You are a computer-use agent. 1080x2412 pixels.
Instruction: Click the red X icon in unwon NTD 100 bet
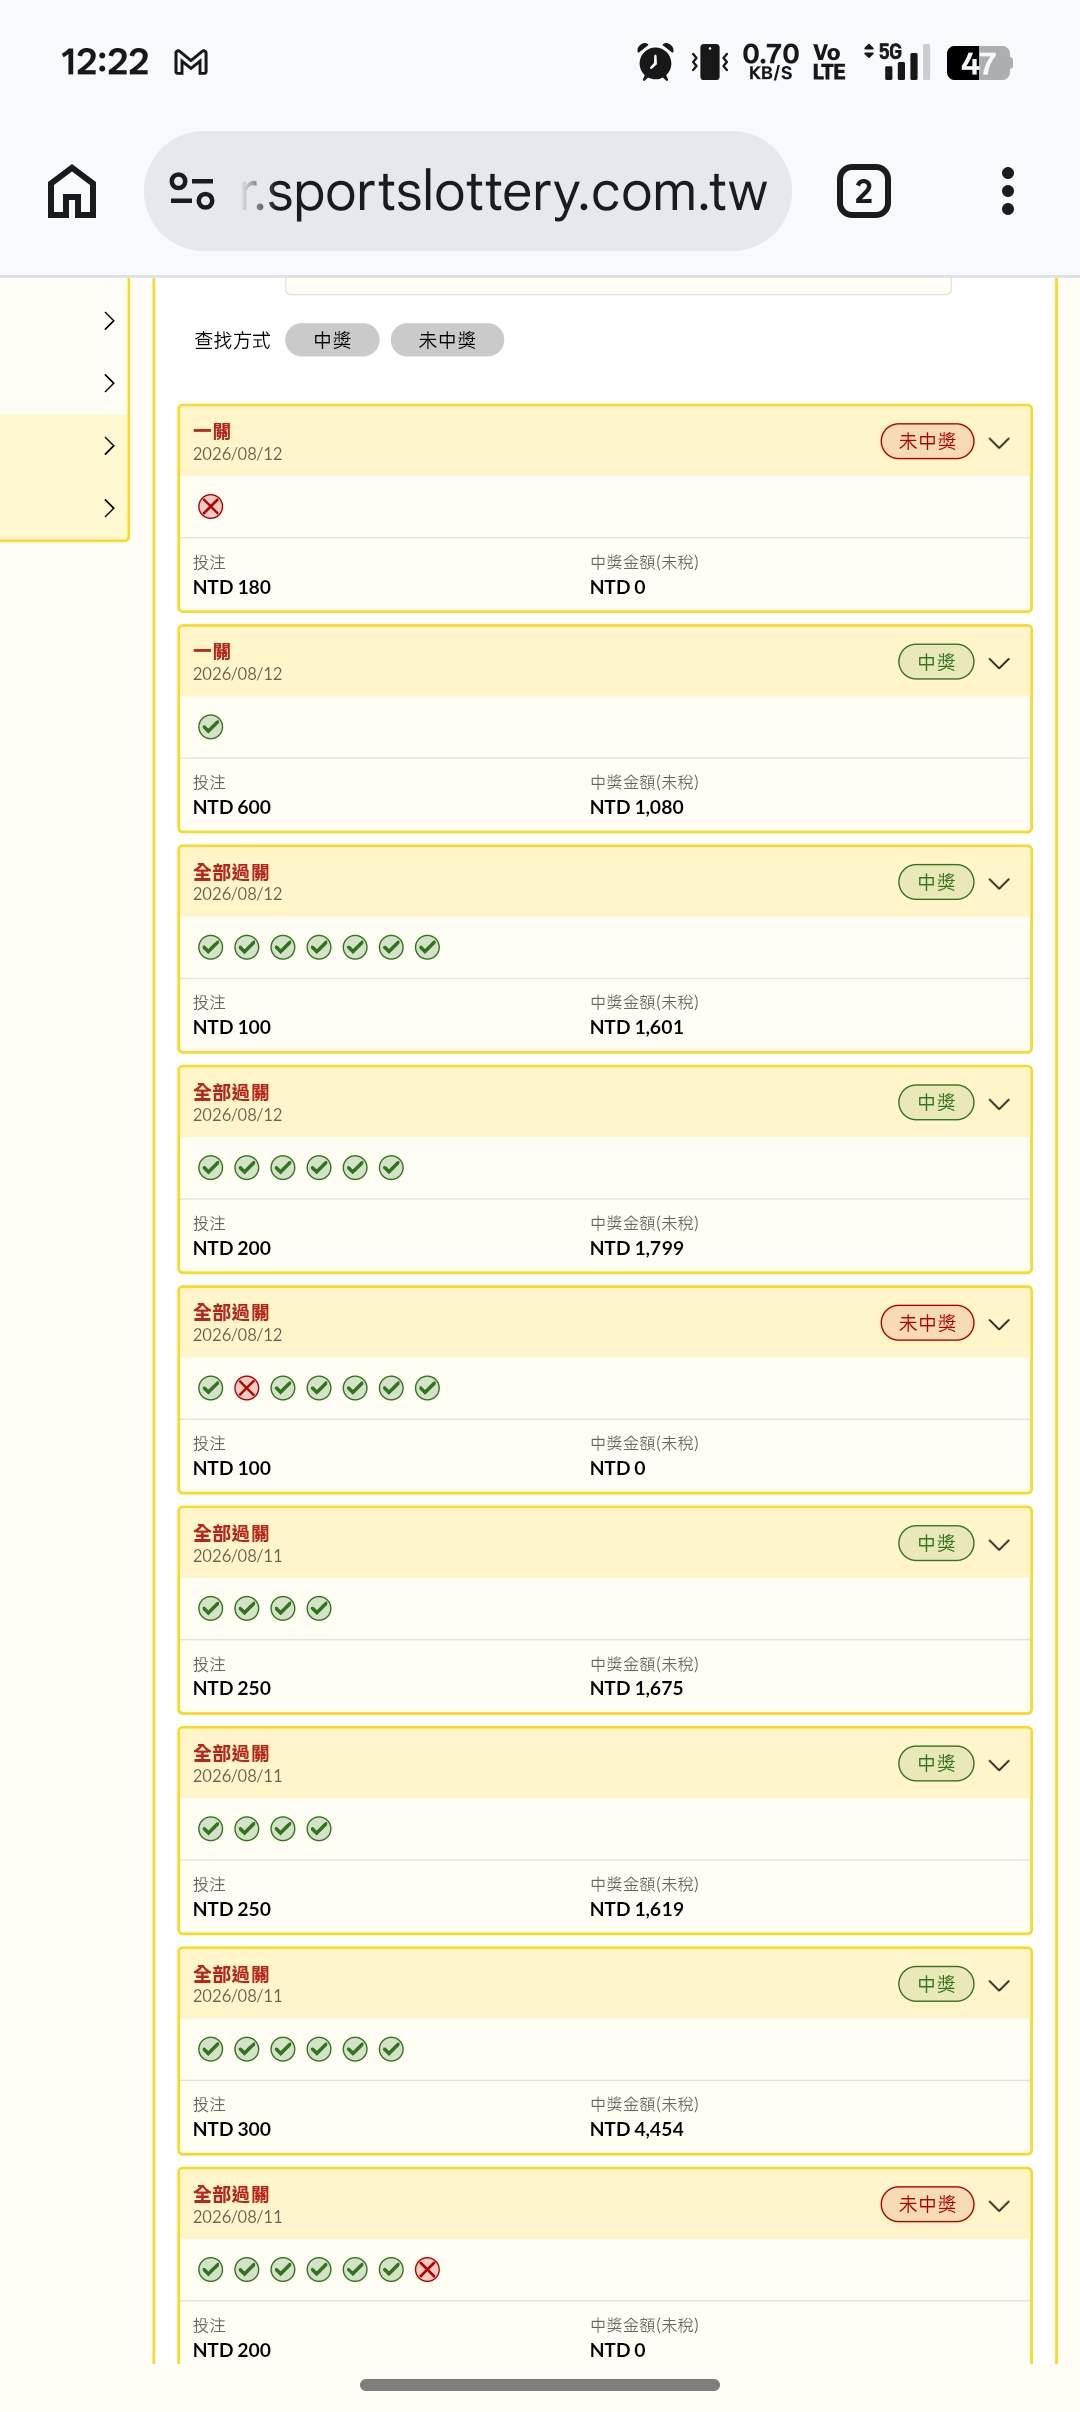tap(247, 1388)
